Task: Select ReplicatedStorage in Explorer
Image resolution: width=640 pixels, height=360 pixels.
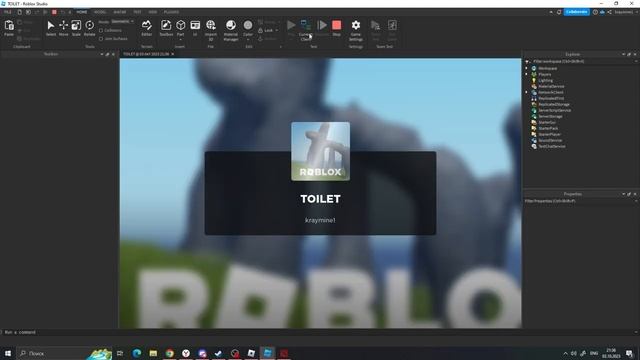Action: 553,104
